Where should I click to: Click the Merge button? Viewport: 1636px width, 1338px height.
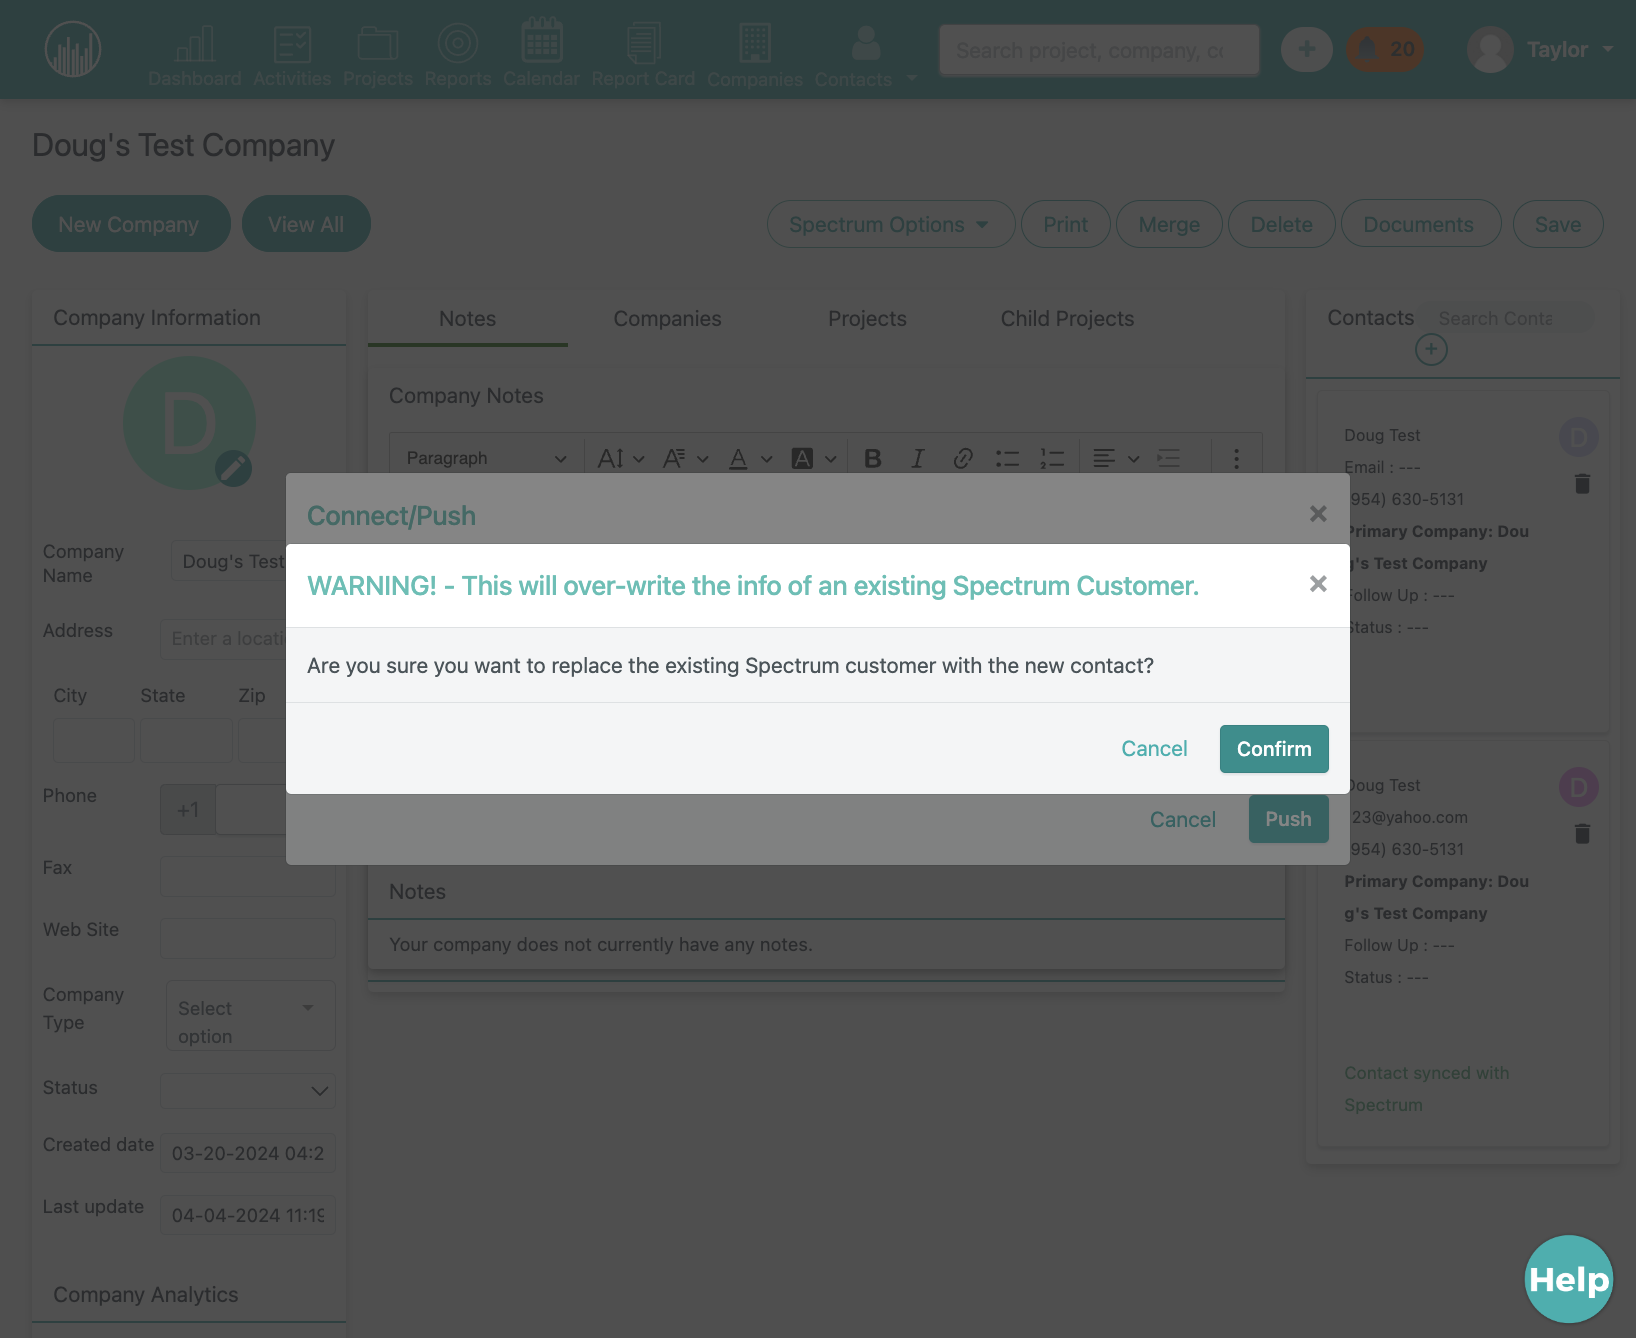(1169, 224)
